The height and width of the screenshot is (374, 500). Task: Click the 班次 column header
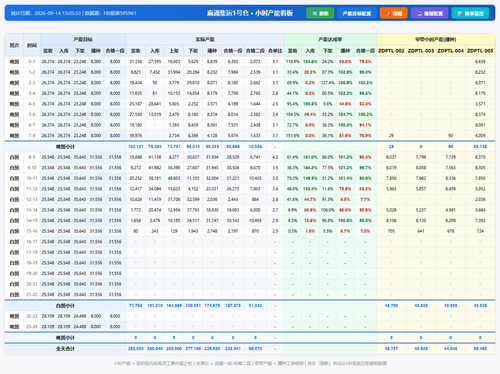(x=14, y=45)
